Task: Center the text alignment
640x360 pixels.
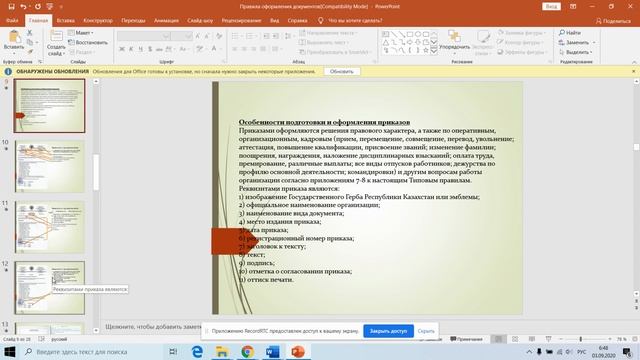Action: [x=244, y=49]
